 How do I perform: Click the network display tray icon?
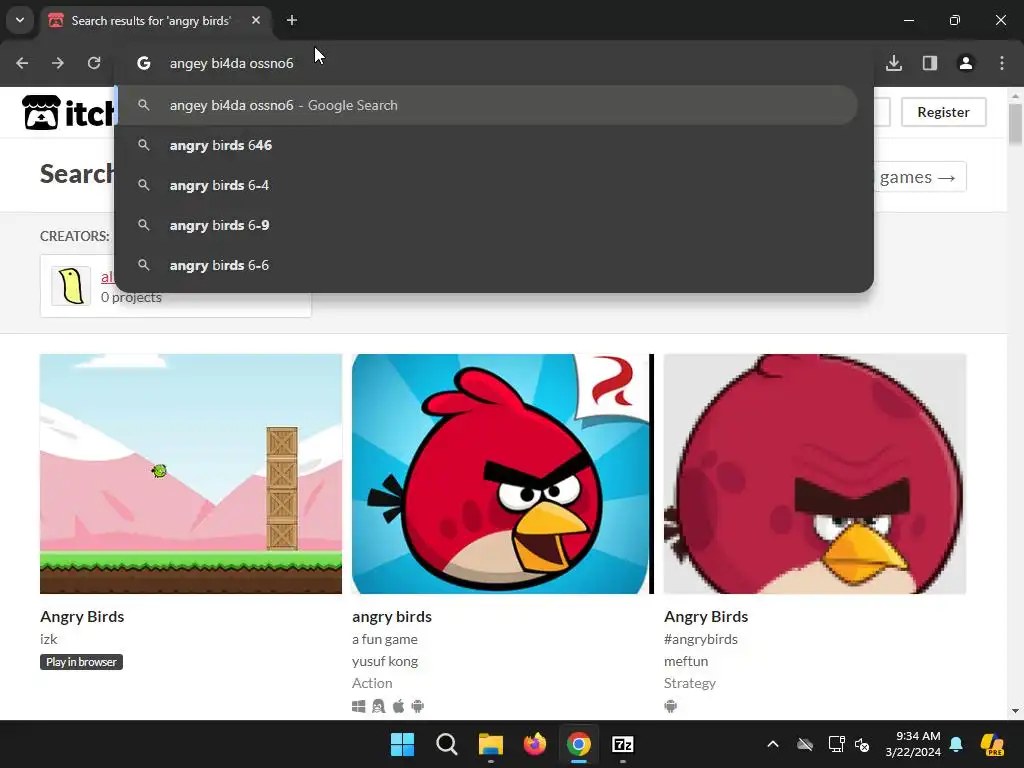point(836,744)
